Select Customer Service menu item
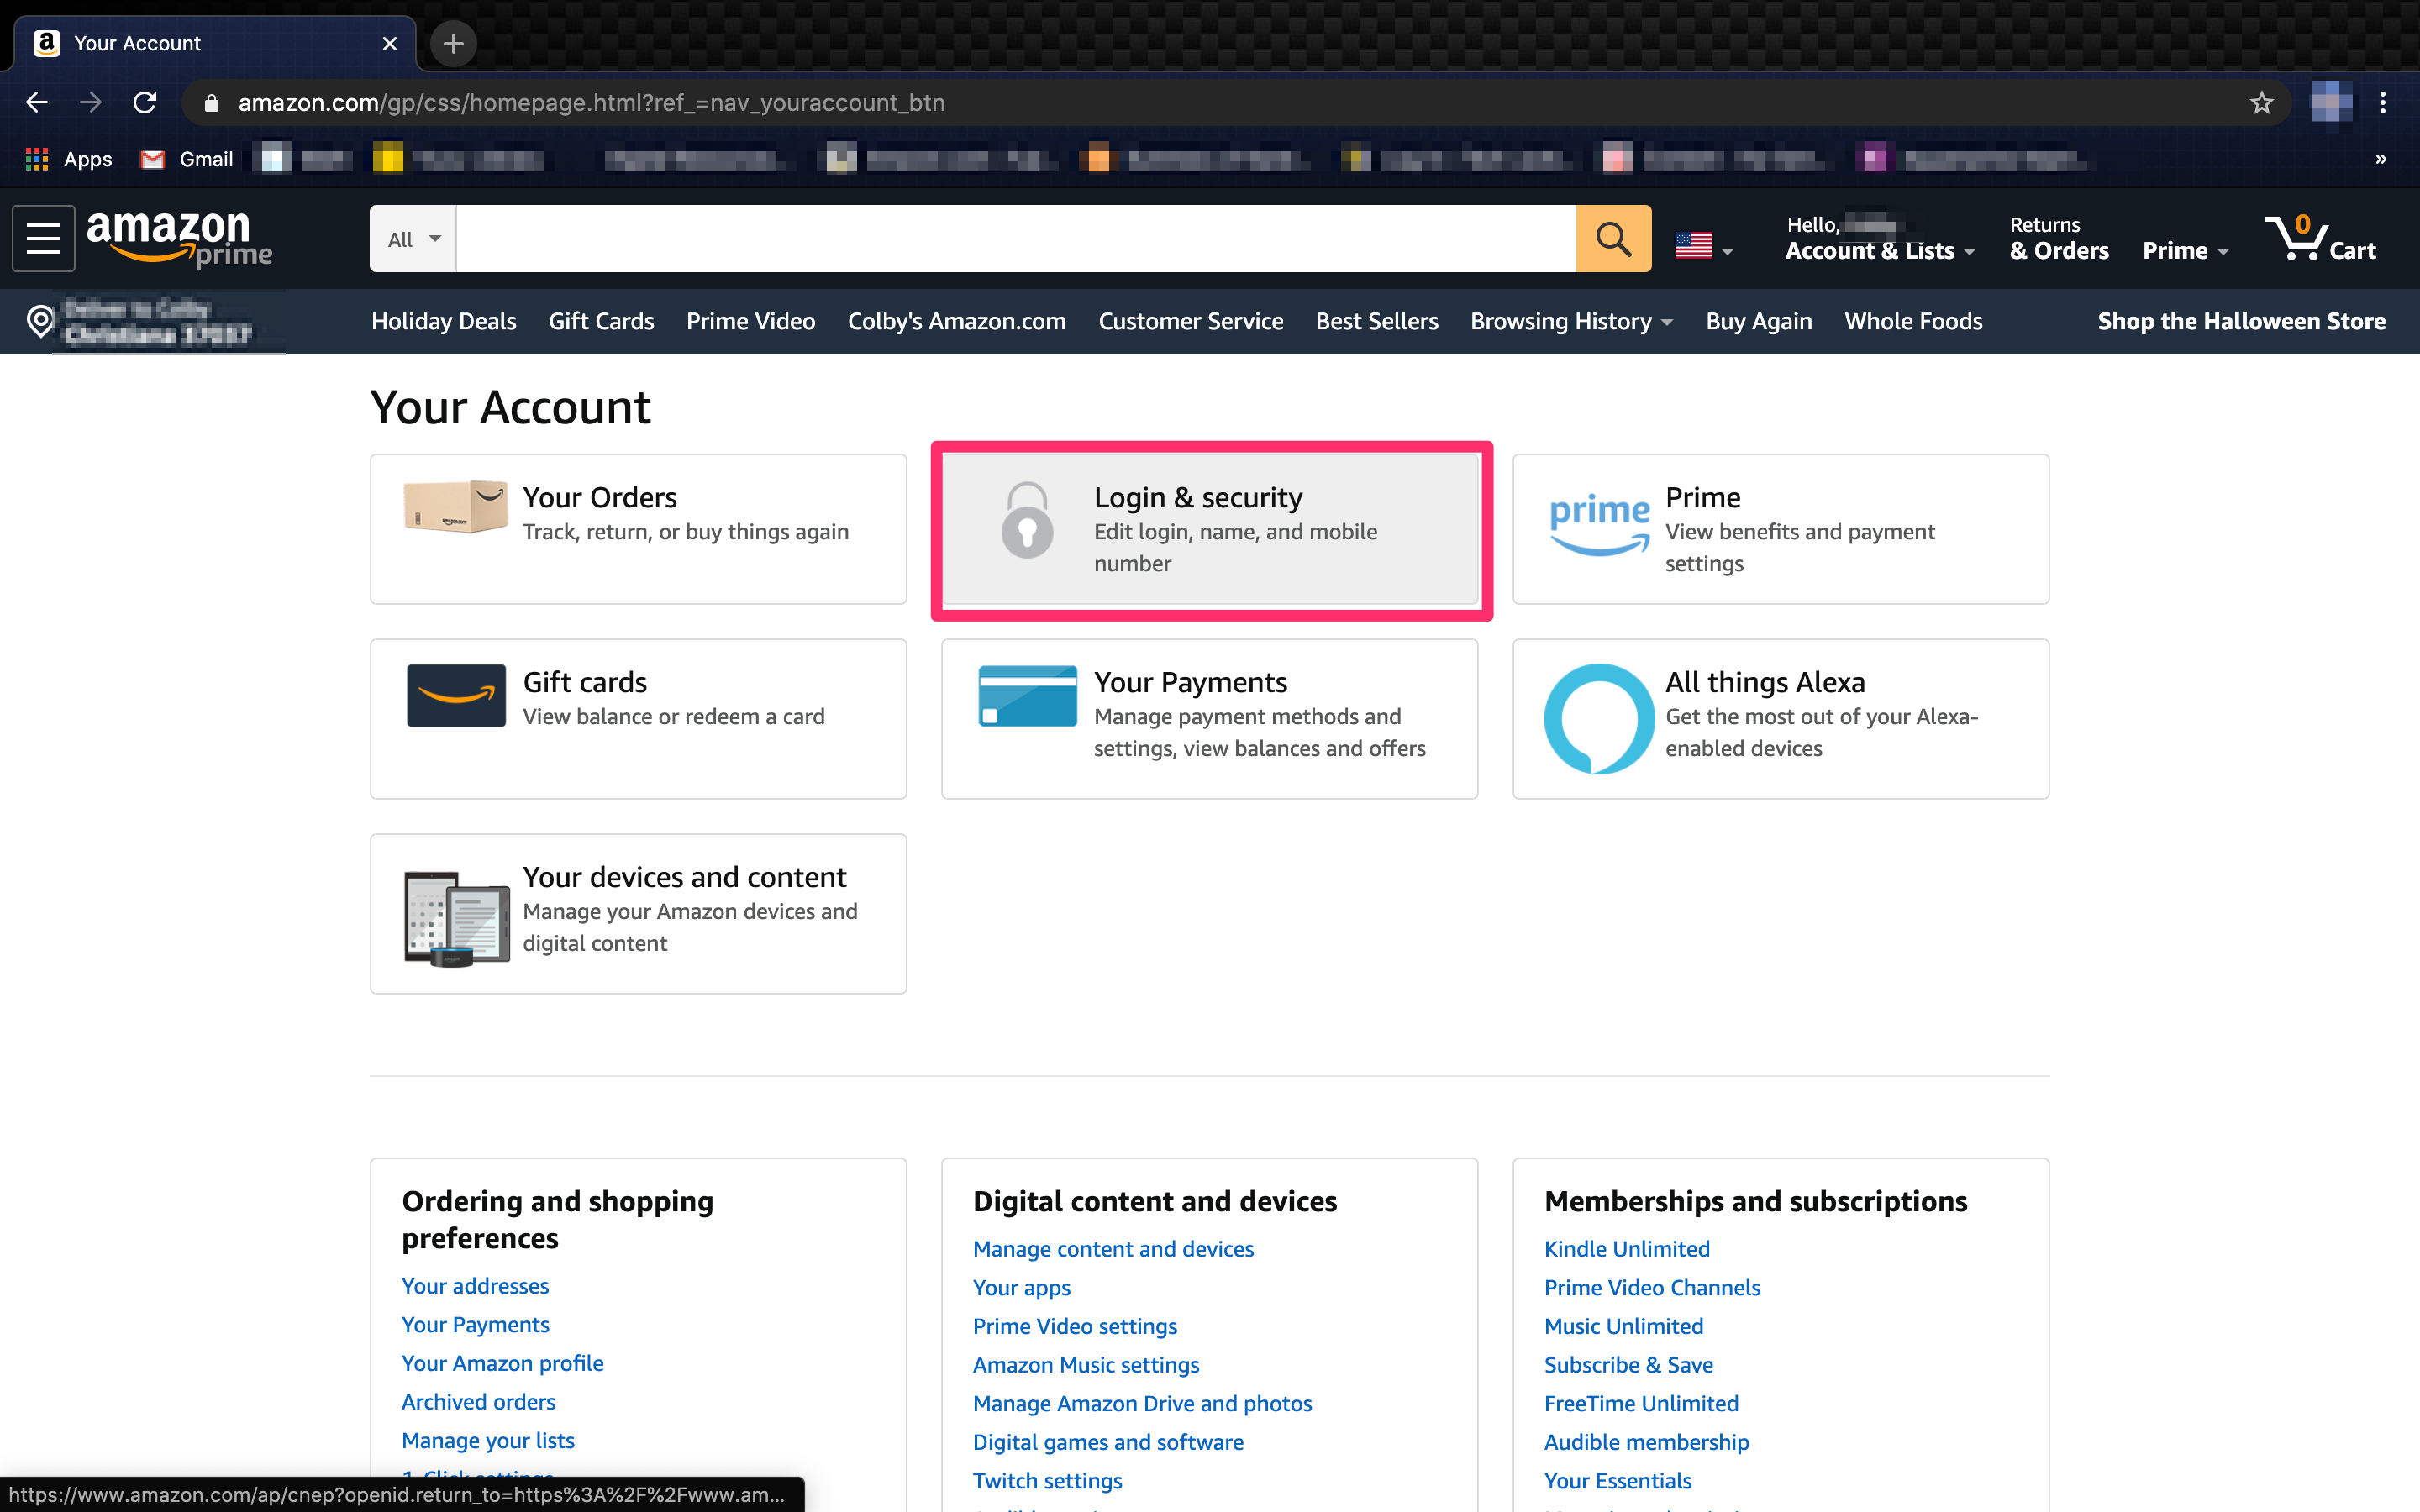2420x1512 pixels. click(x=1190, y=321)
